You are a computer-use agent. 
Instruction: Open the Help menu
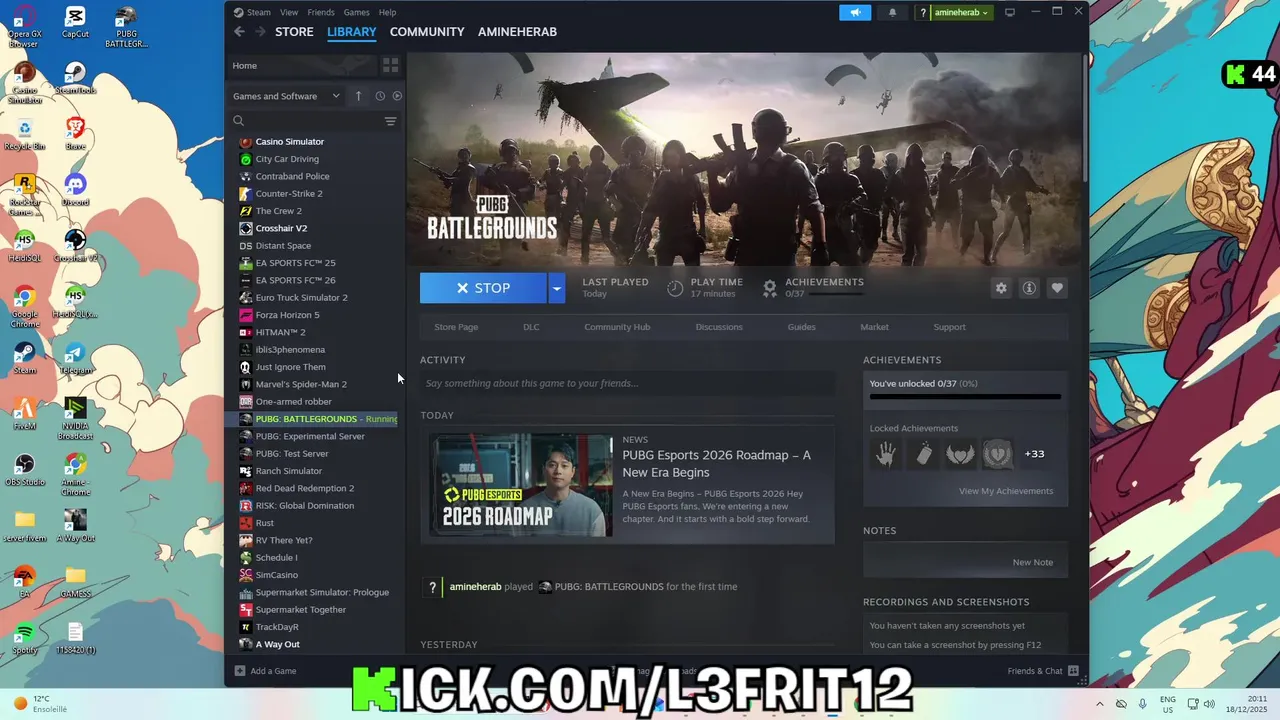387,12
